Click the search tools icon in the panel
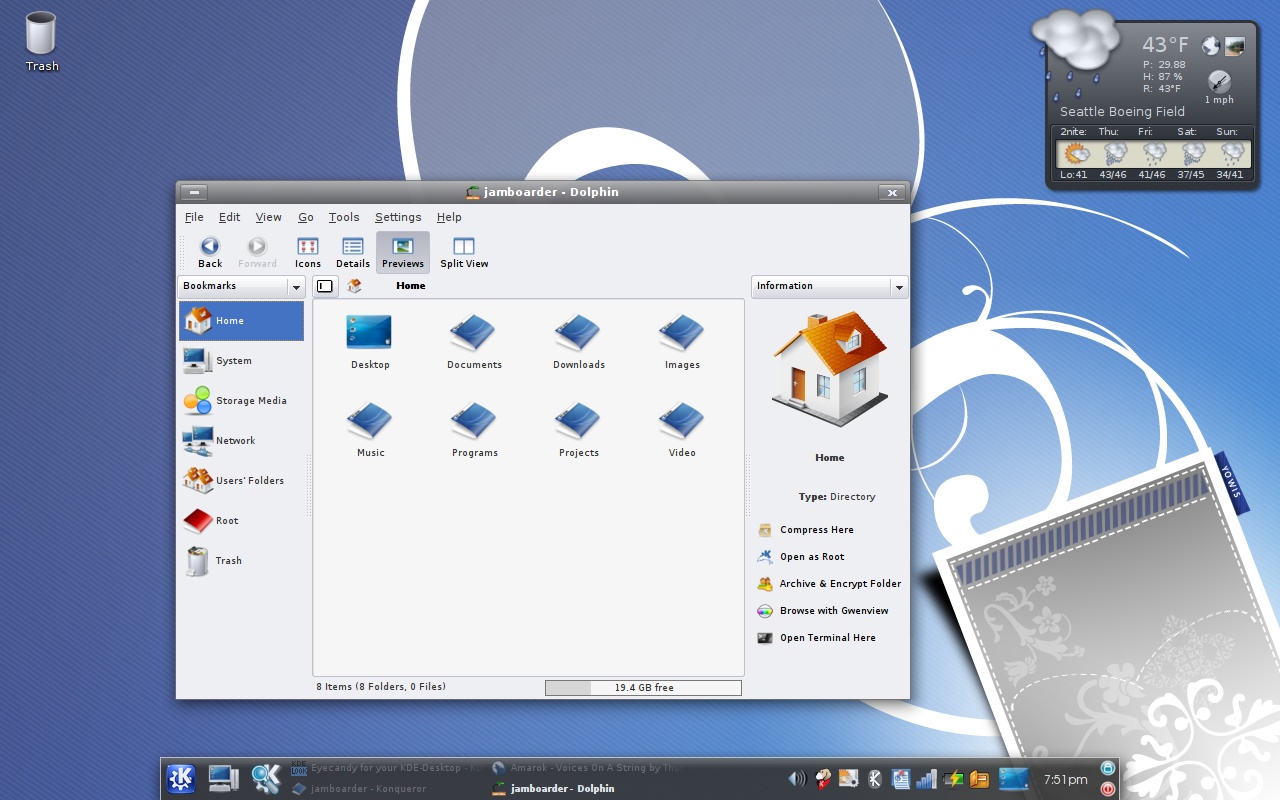 pyautogui.click(x=266, y=778)
